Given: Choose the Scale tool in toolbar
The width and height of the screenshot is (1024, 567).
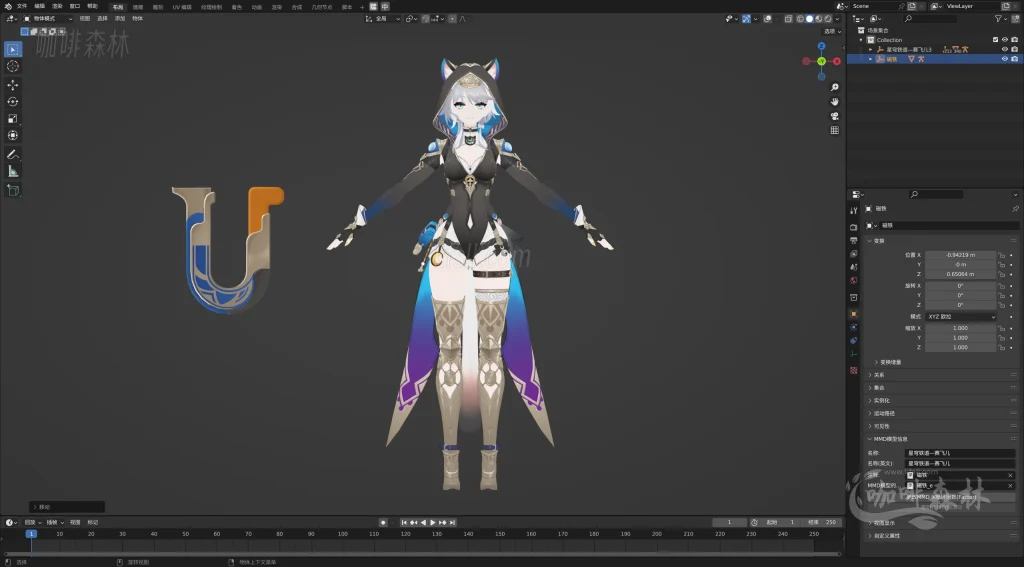Looking at the screenshot, I should (x=12, y=119).
